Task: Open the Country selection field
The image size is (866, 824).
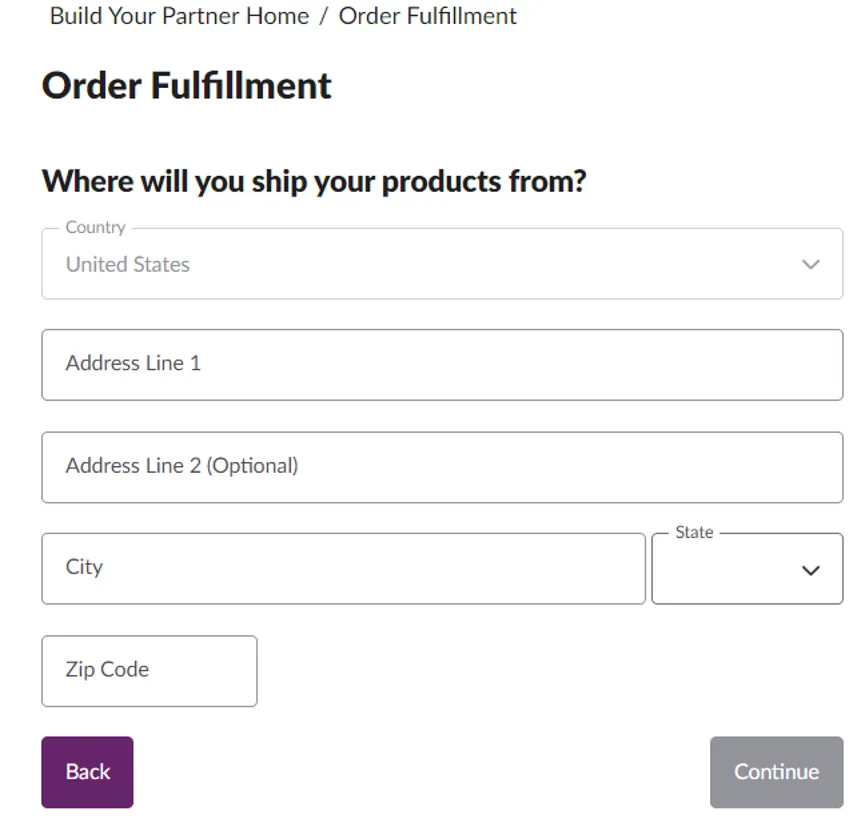Action: coord(441,265)
